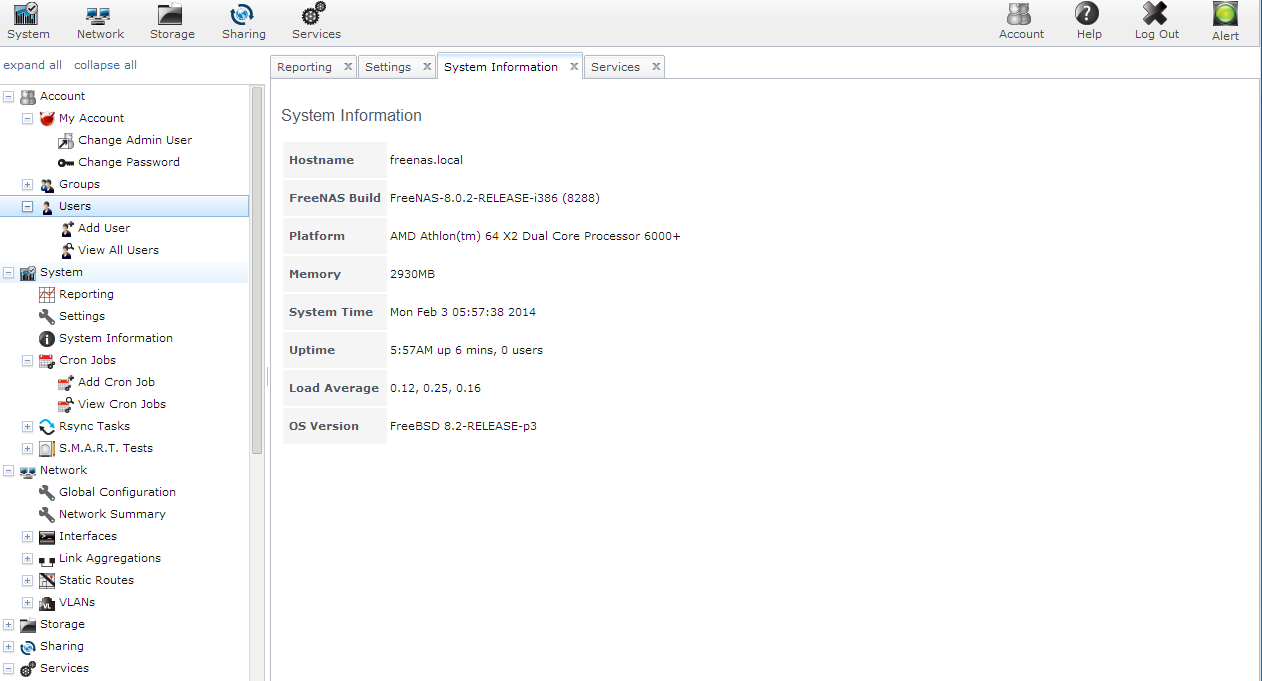Viewport: 1262px width, 681px height.
Task: Collapse the My Account tree node
Action: coord(28,118)
